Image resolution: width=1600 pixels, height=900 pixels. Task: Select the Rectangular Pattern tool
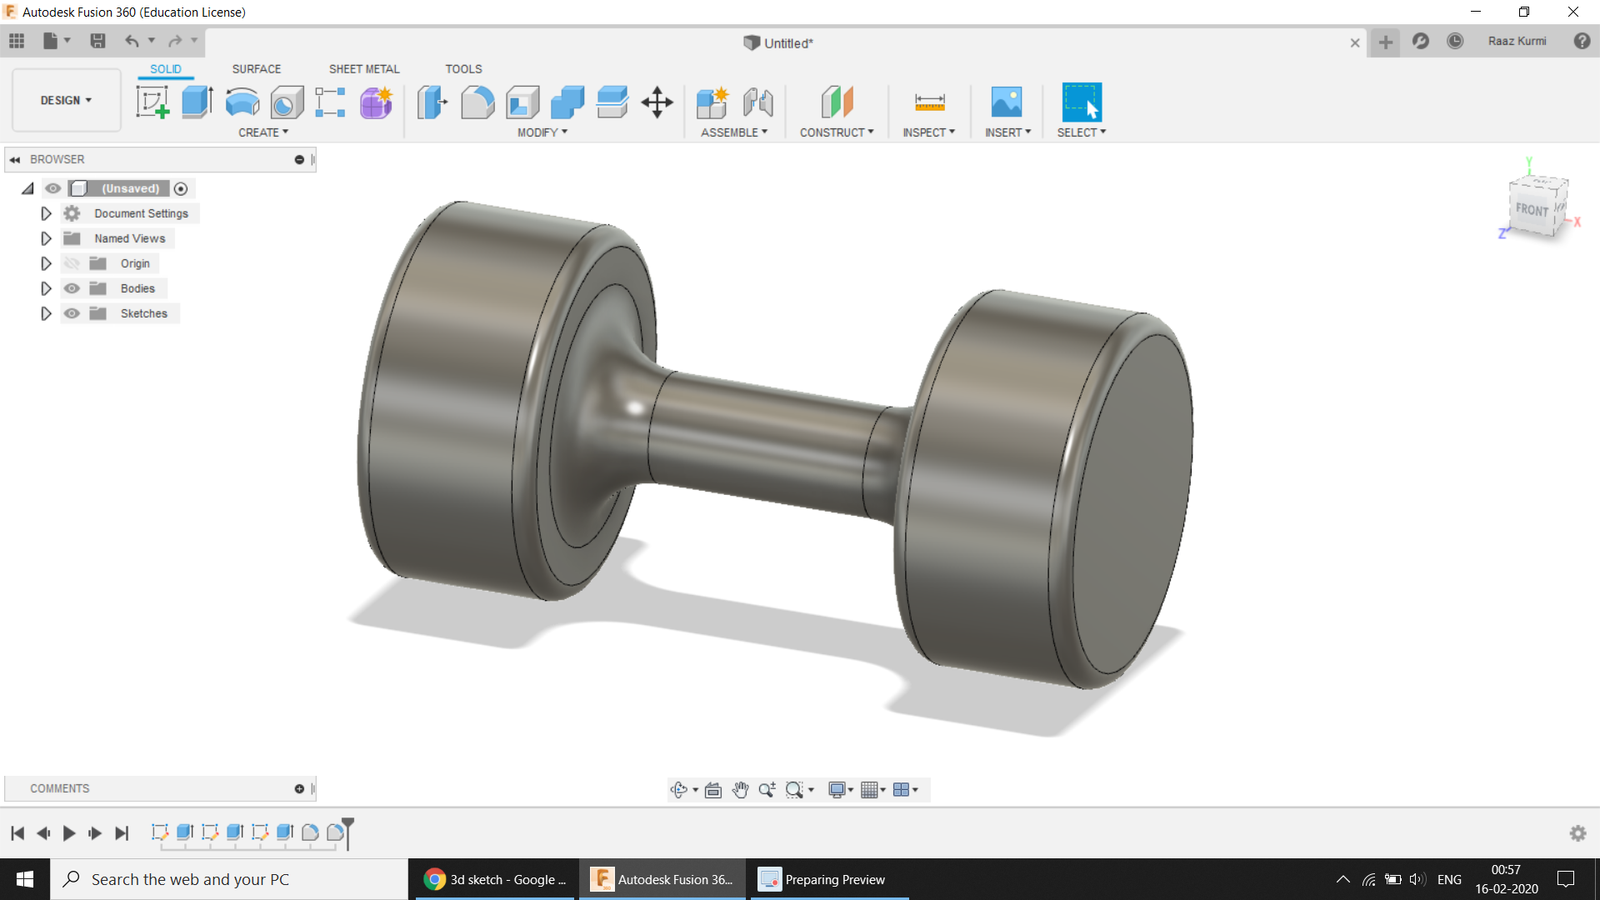click(x=330, y=102)
